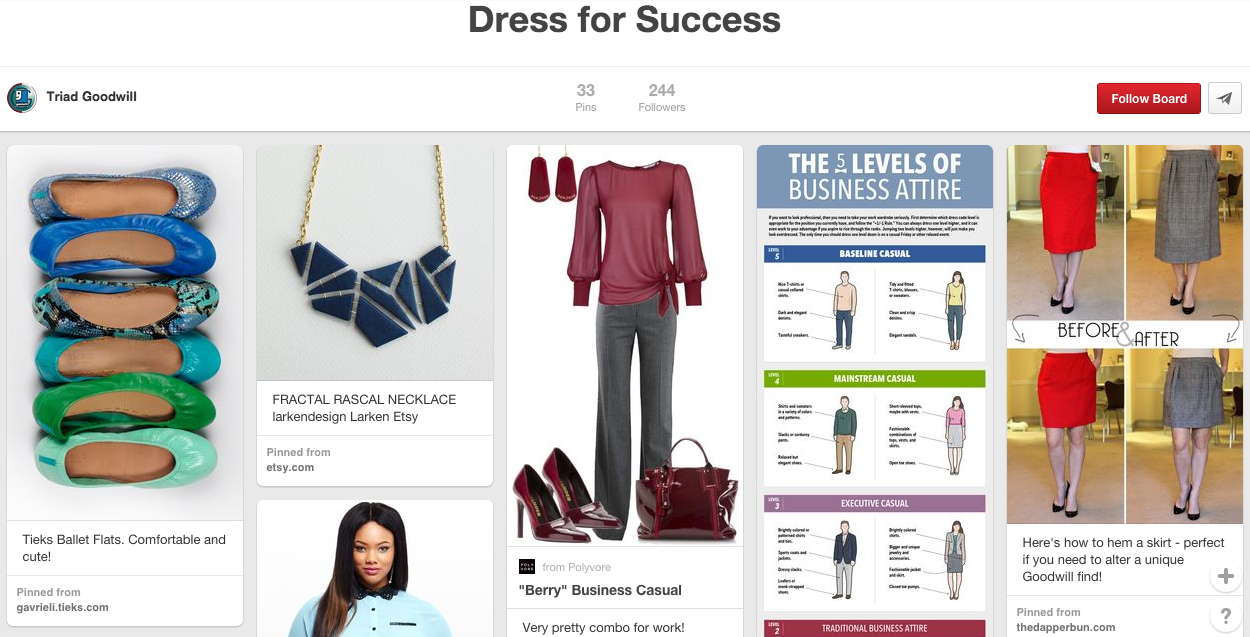Click the Polyvore logo icon
1250x637 pixels.
(527, 567)
